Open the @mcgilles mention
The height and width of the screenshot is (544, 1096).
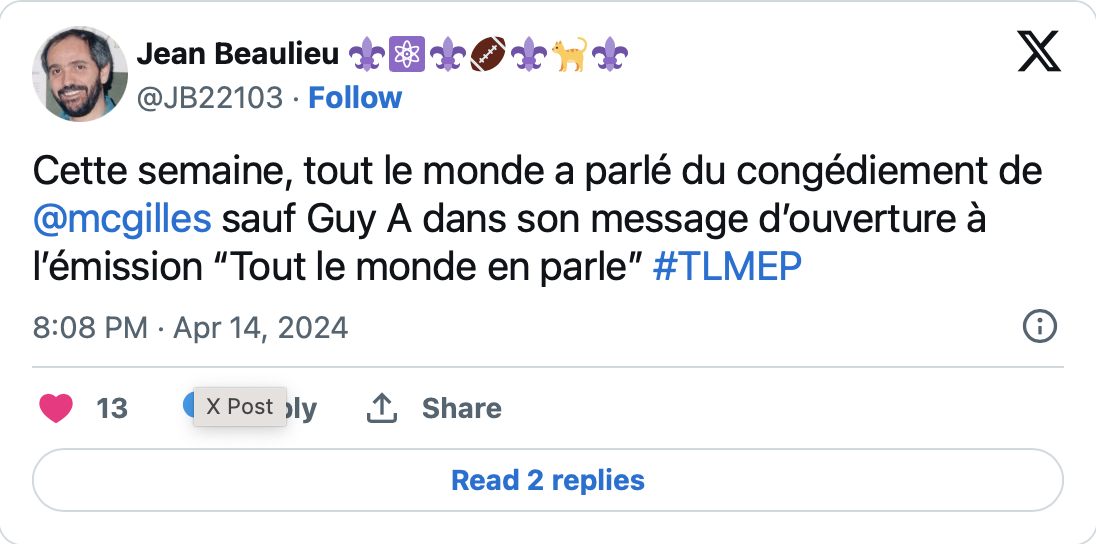pos(122,218)
